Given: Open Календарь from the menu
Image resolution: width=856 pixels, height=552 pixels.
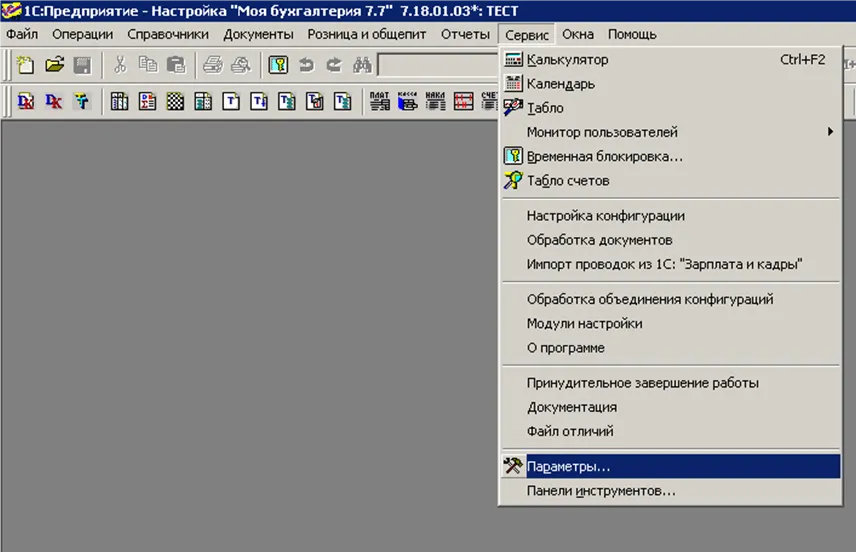Looking at the screenshot, I should [560, 84].
